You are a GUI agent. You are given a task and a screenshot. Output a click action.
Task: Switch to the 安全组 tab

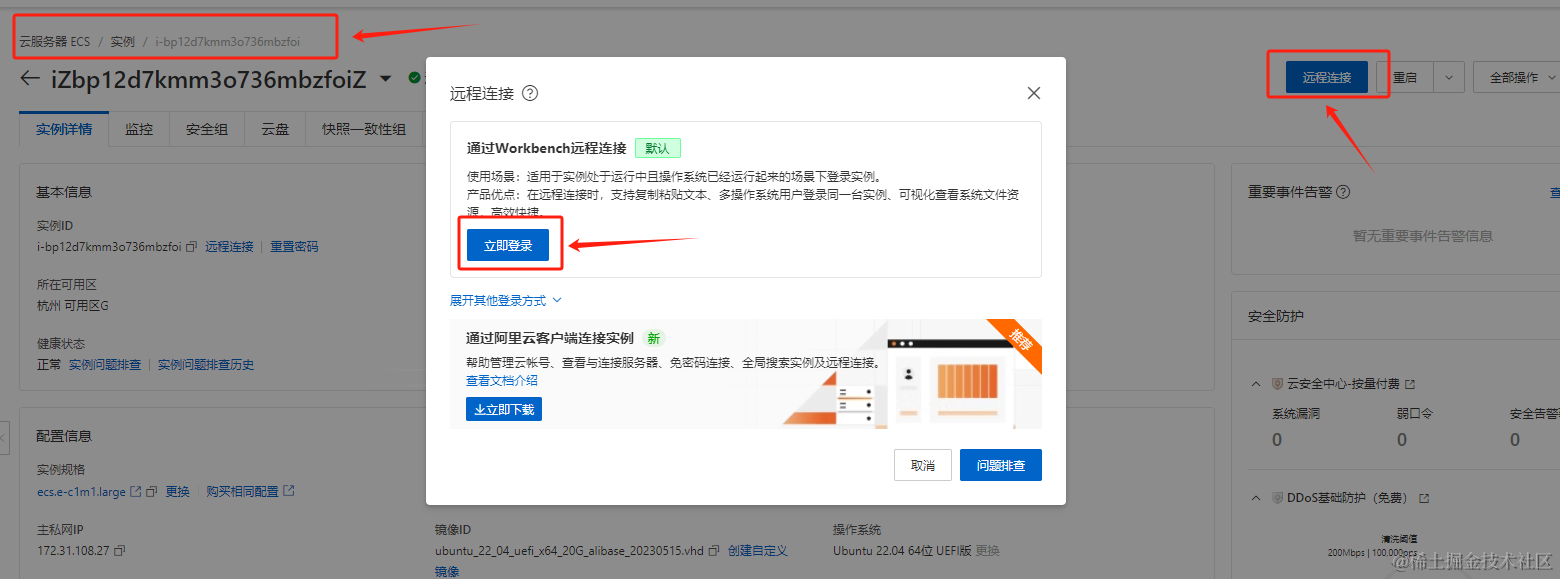pyautogui.click(x=207, y=129)
